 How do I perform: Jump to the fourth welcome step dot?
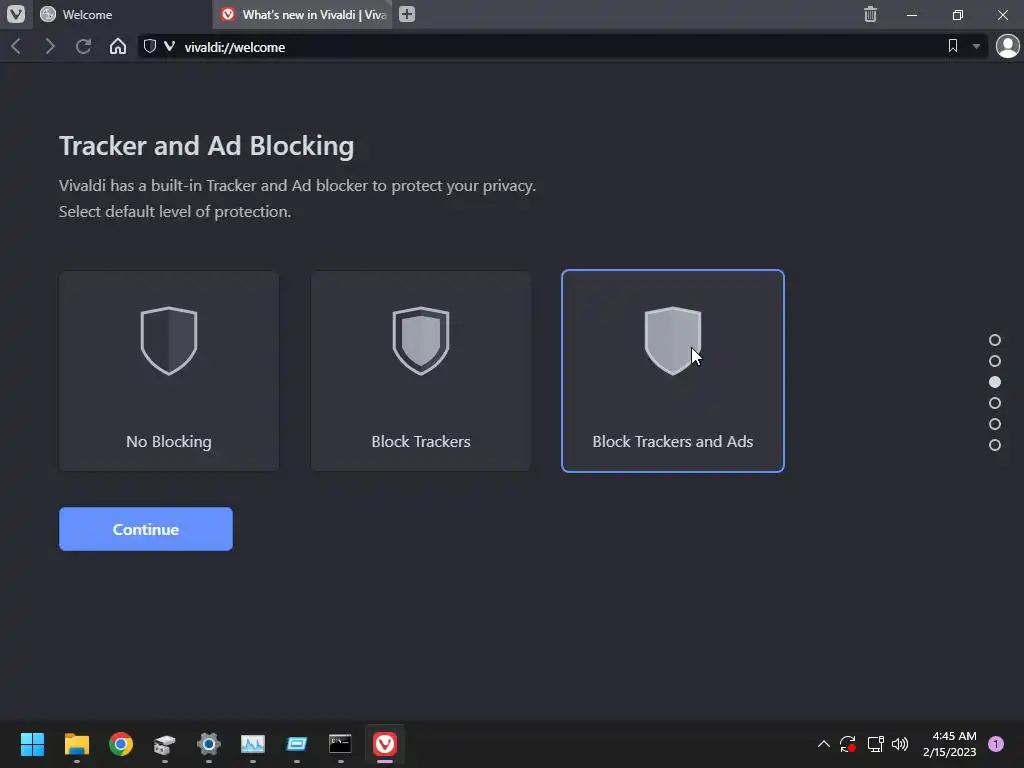point(995,403)
